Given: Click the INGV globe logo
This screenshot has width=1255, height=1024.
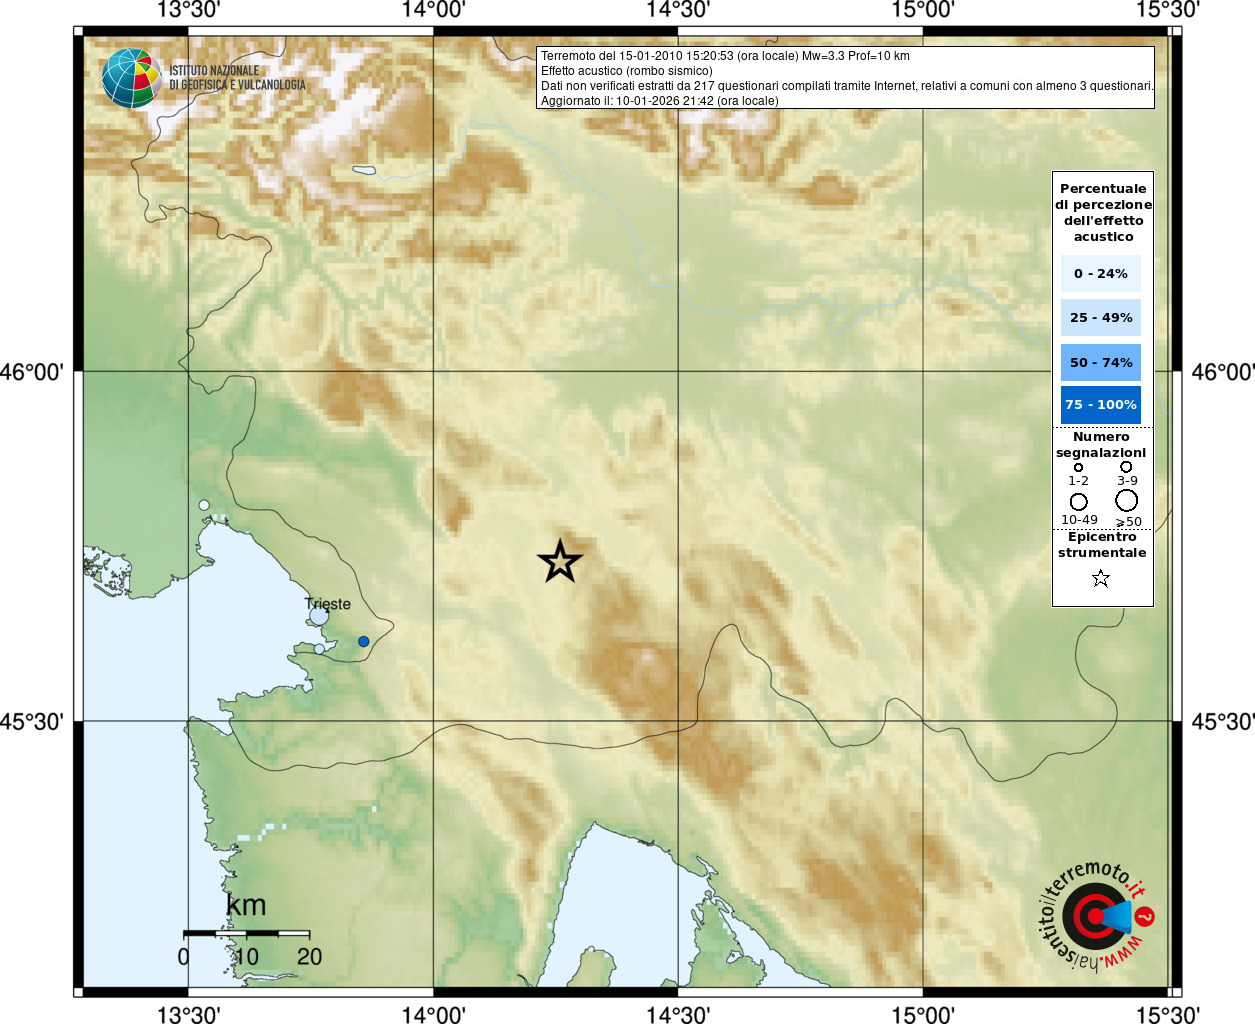Looking at the screenshot, I should [131, 78].
